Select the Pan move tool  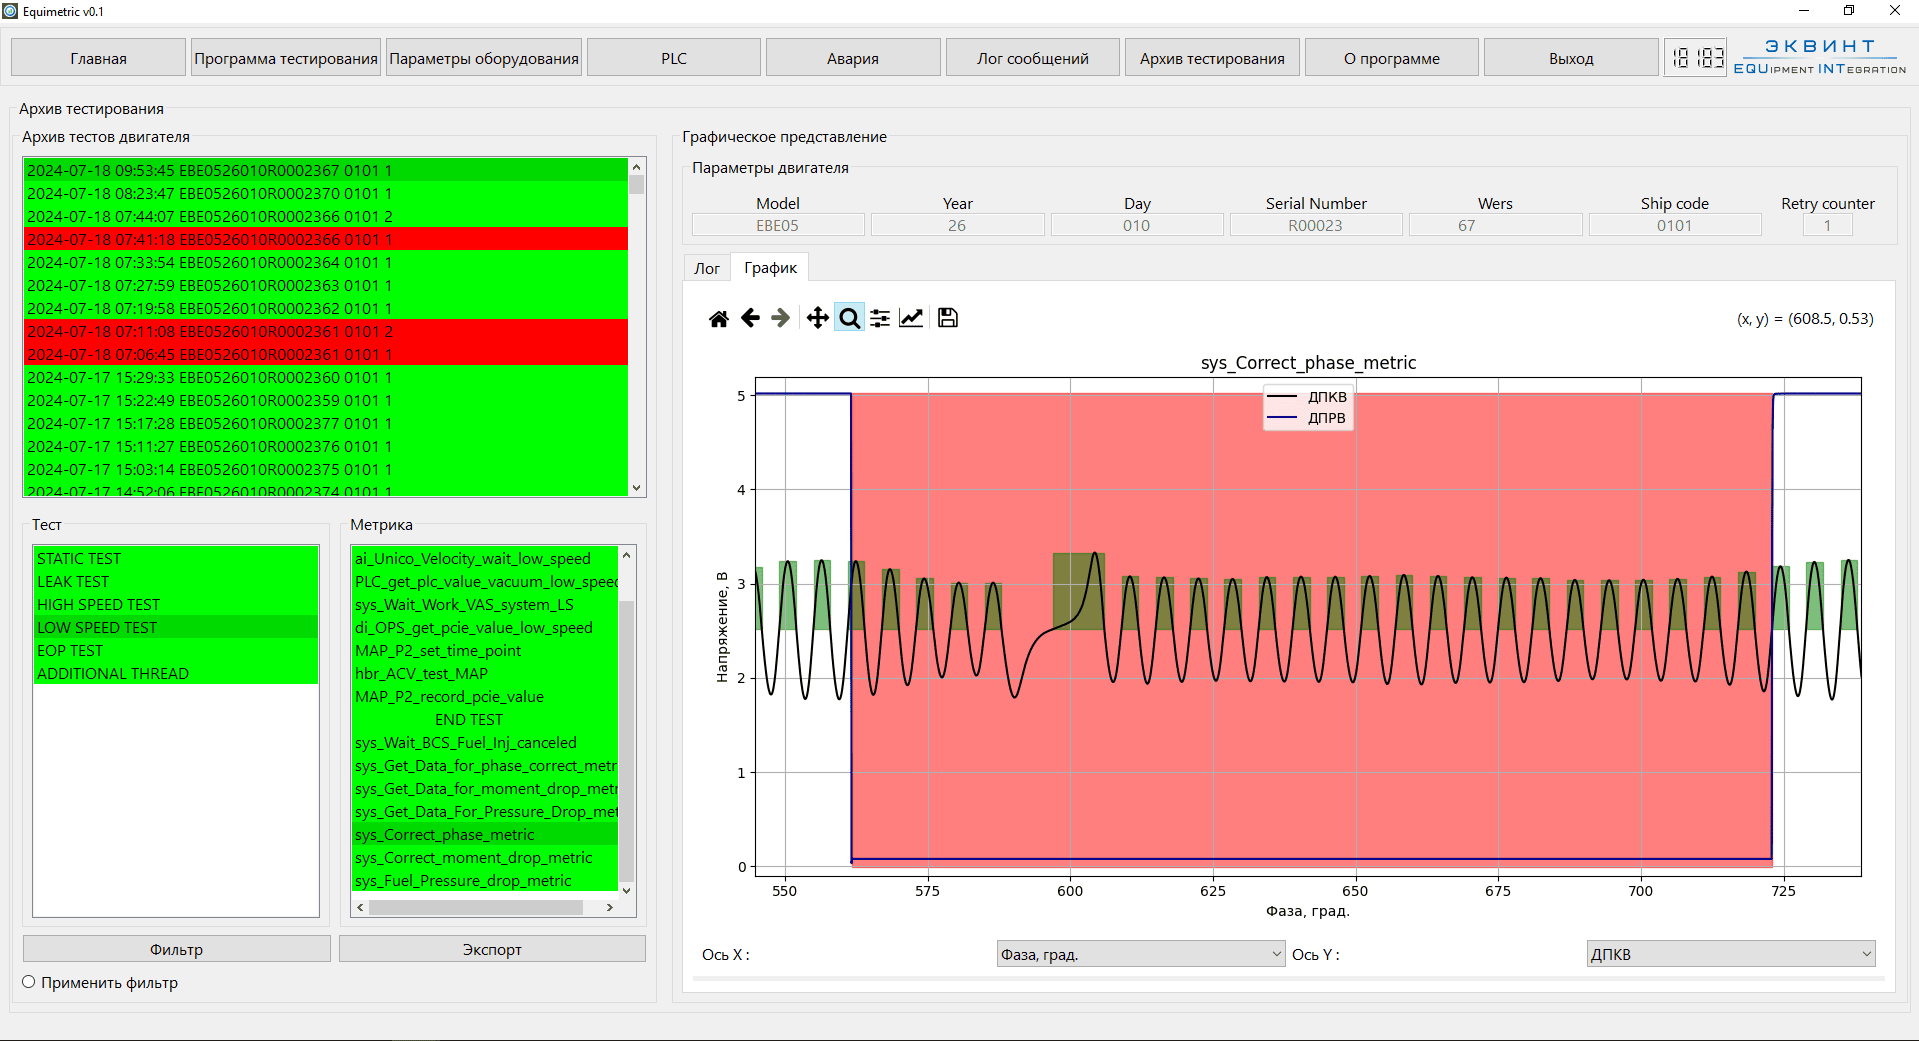tap(817, 318)
